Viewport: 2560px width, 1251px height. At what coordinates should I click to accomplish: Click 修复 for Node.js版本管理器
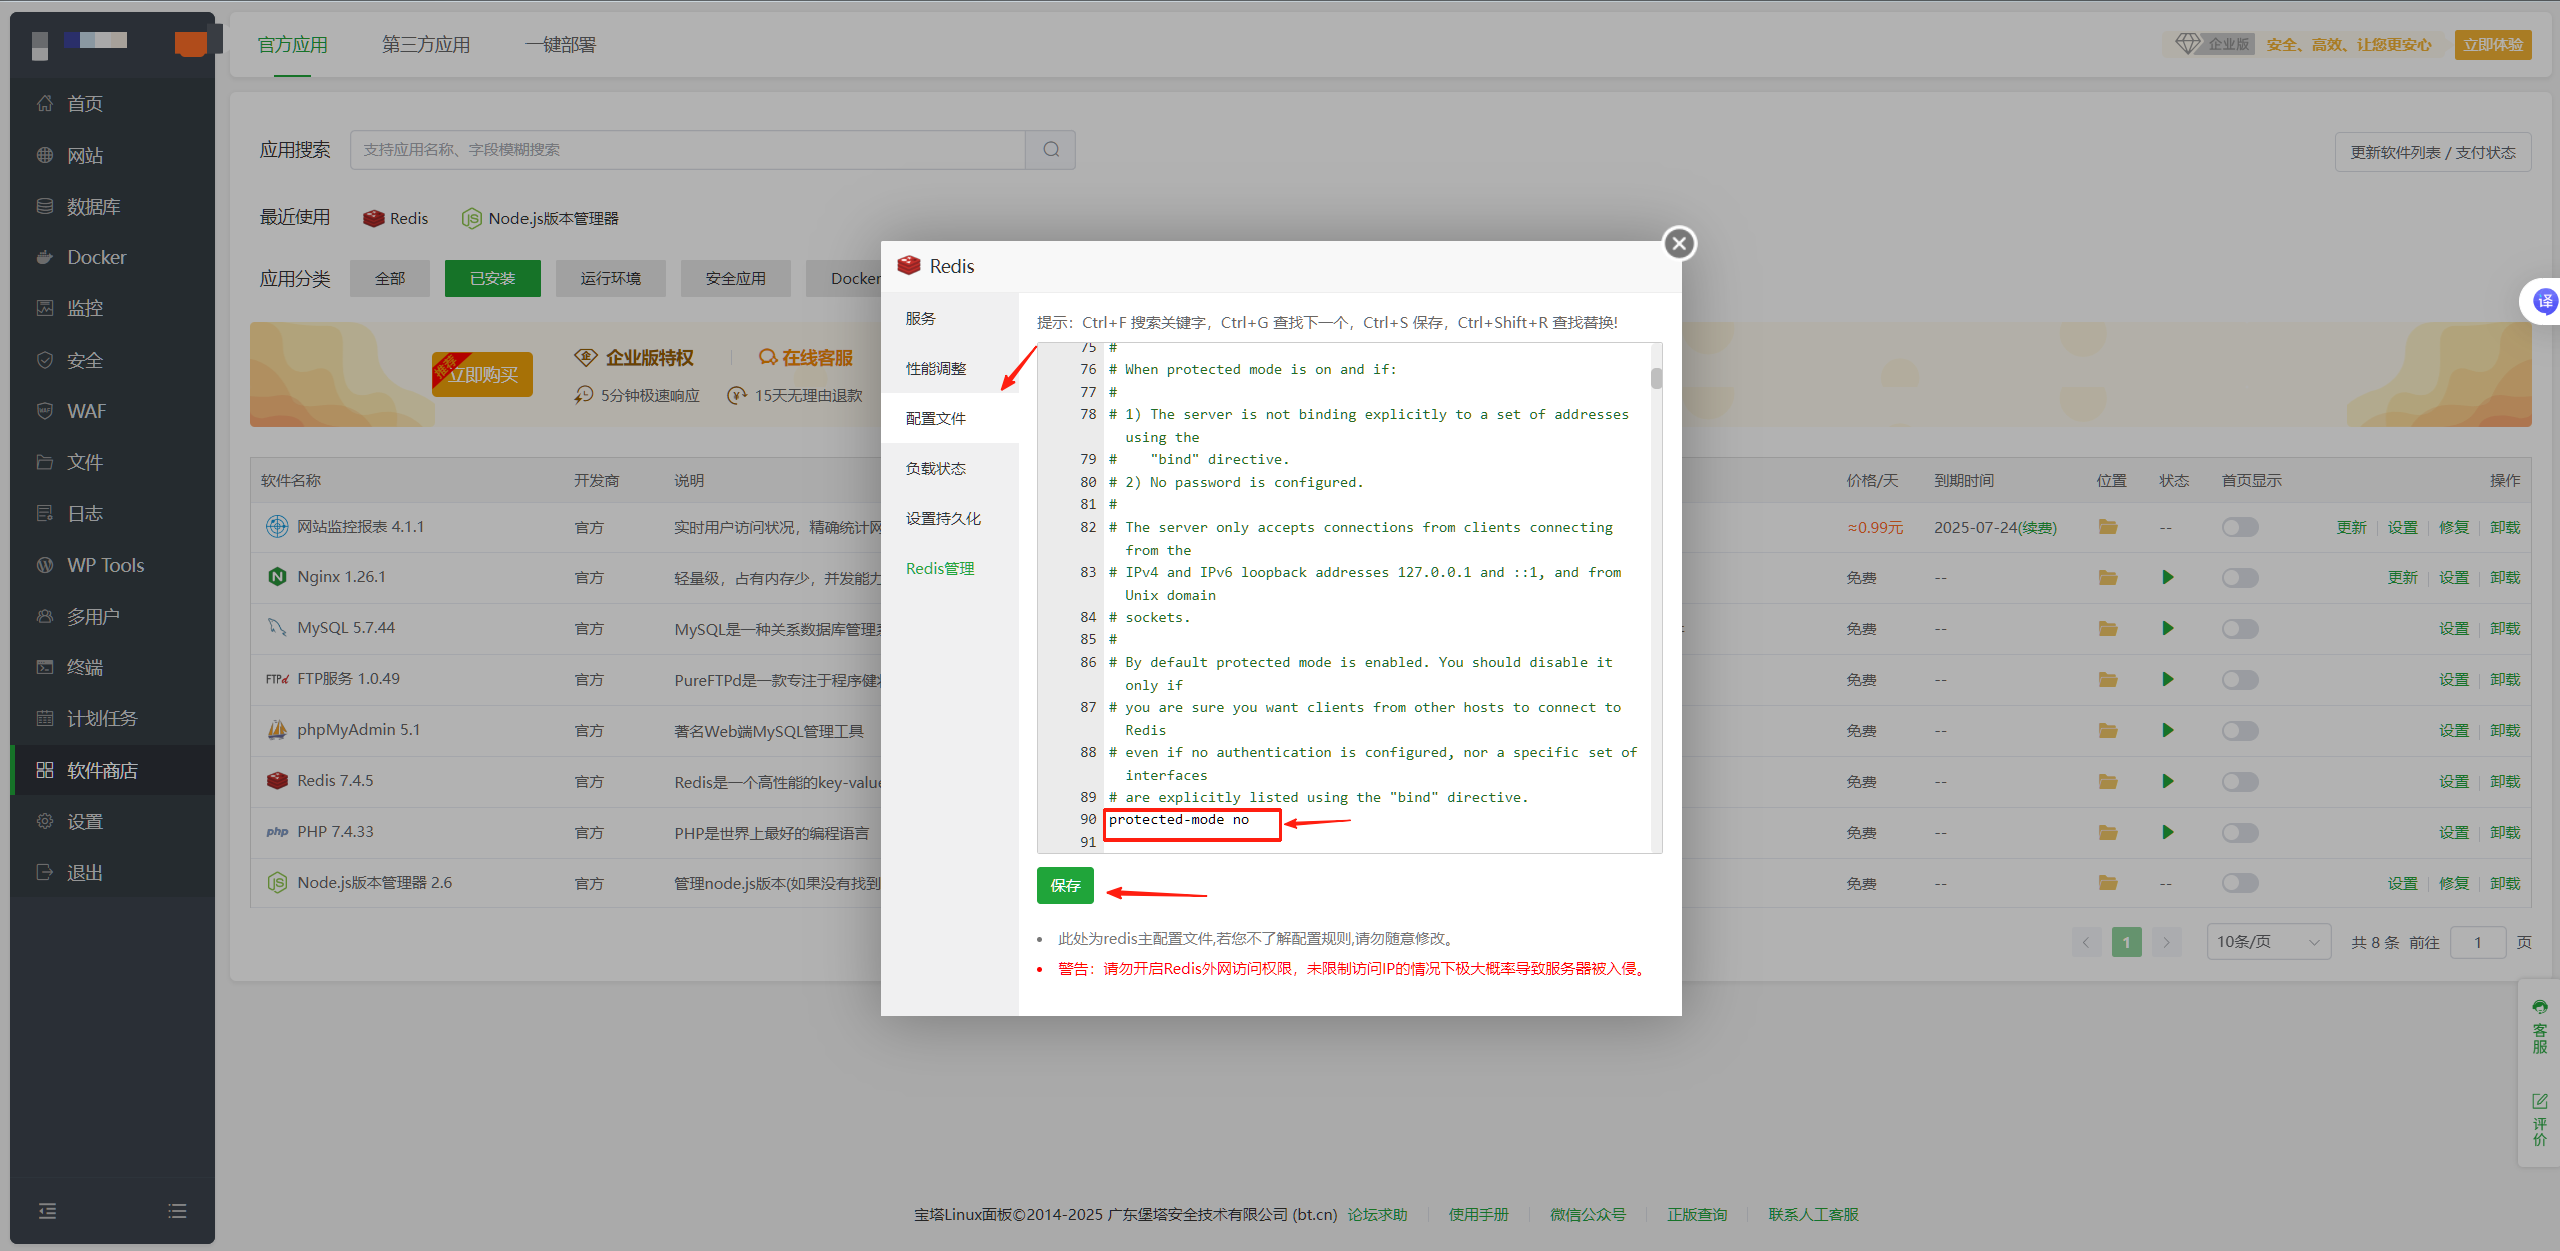click(x=2454, y=883)
